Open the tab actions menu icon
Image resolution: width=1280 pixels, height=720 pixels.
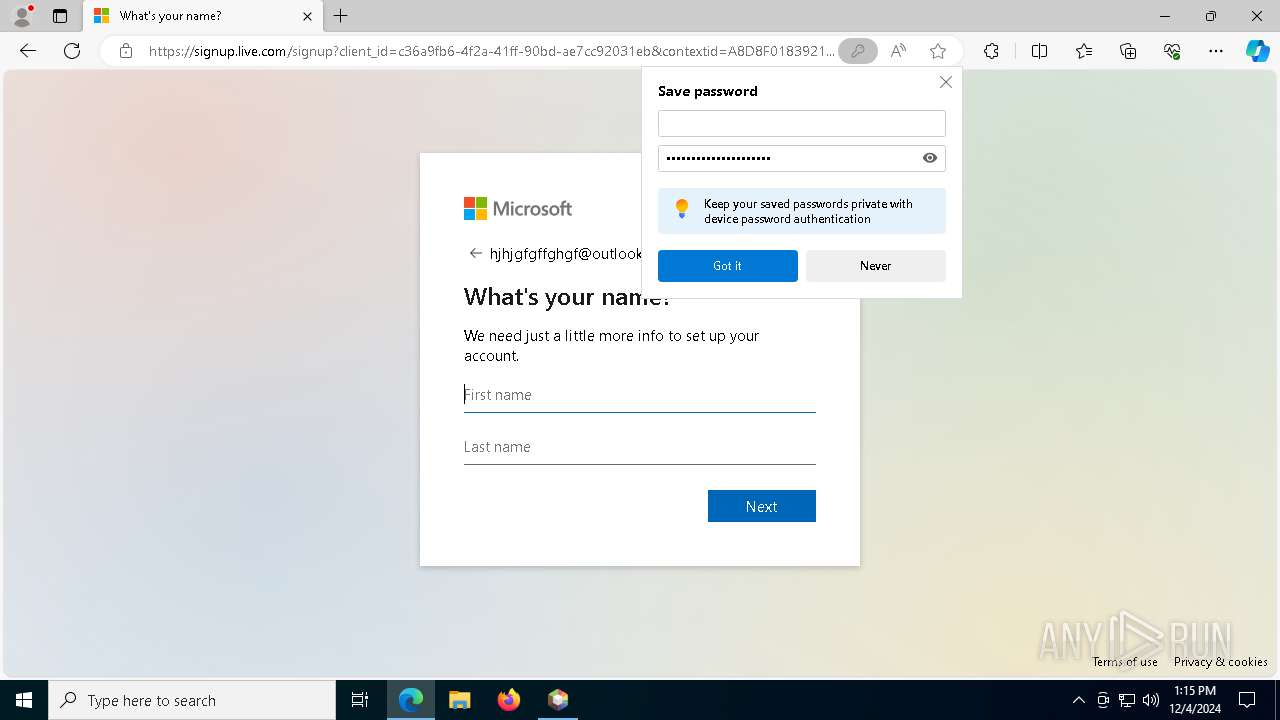pos(60,16)
